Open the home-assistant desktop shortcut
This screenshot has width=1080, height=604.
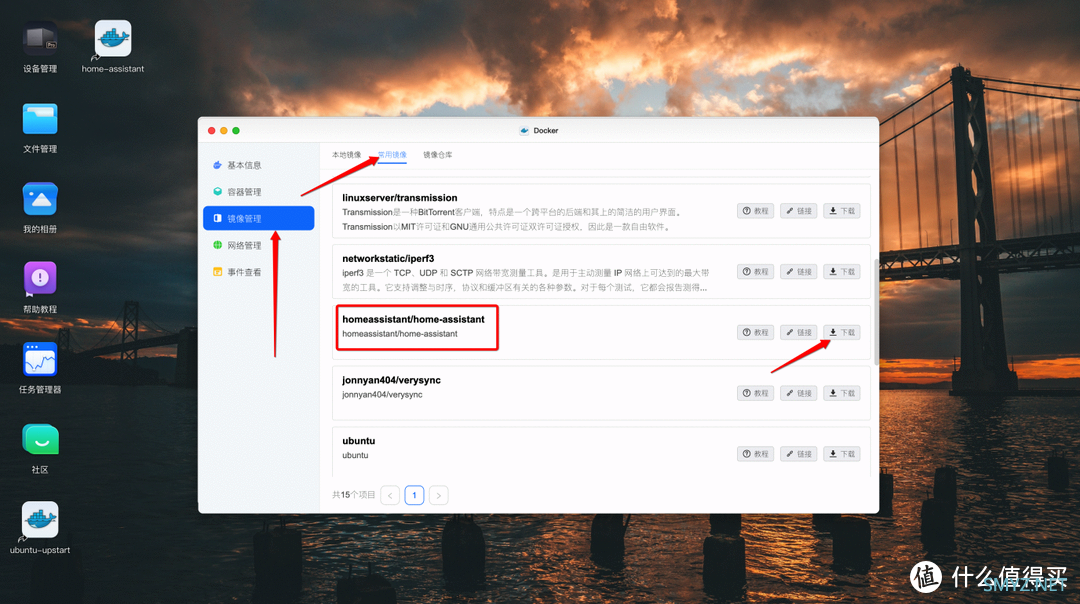pos(112,39)
